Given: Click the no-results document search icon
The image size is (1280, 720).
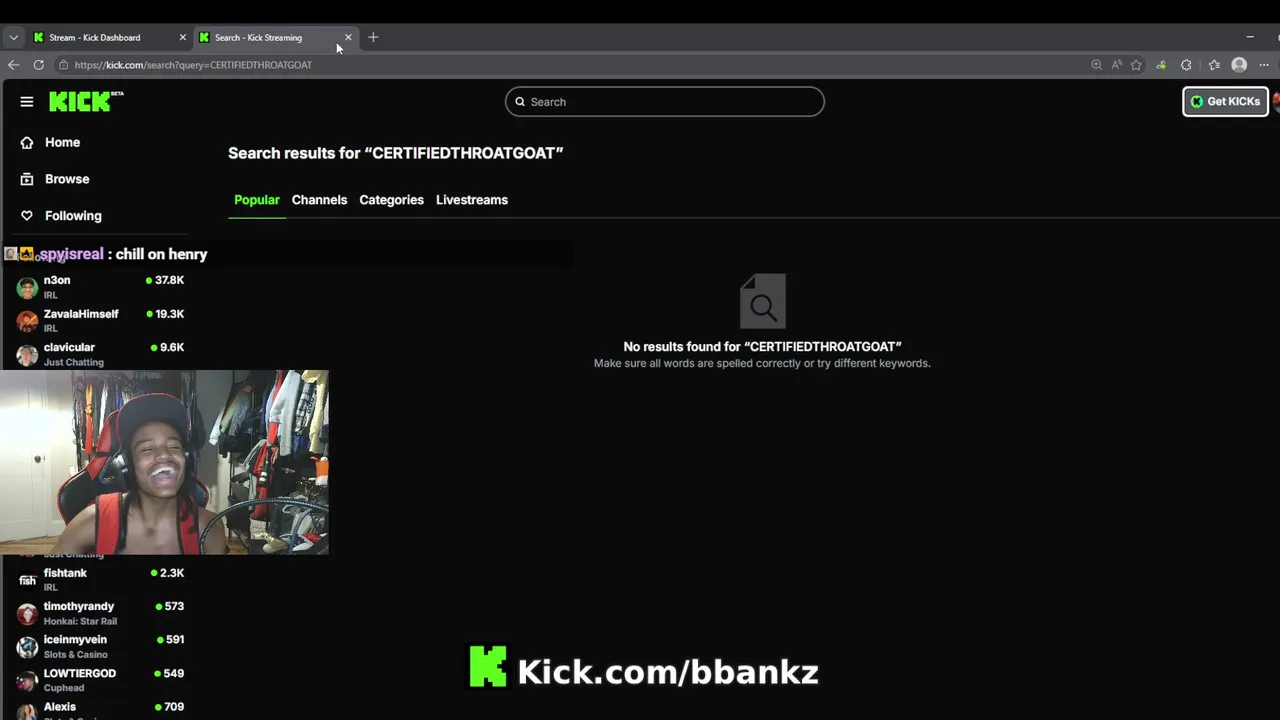Looking at the screenshot, I should (x=763, y=301).
